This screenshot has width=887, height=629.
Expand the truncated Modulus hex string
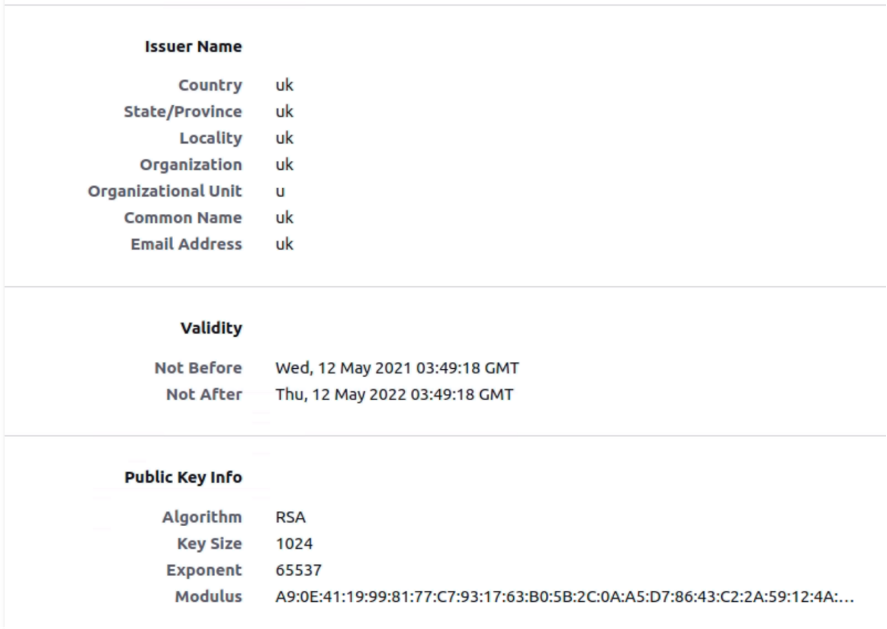tap(565, 597)
